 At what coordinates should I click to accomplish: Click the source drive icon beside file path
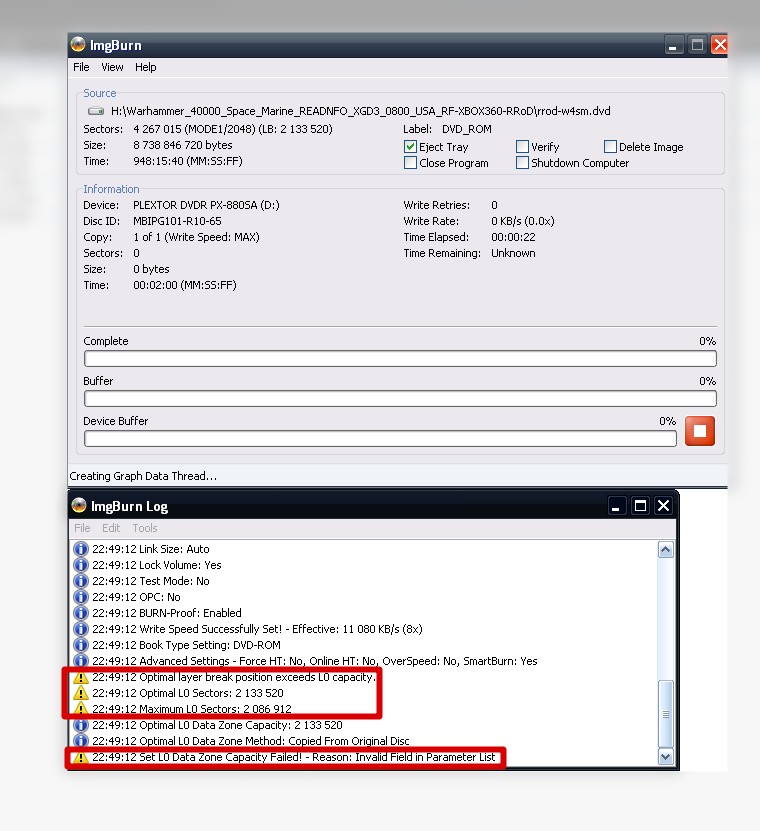[96, 111]
